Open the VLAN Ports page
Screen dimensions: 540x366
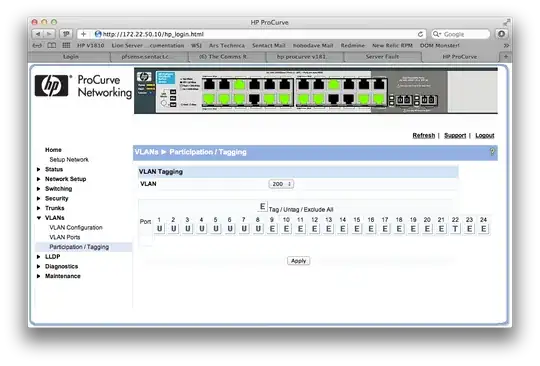64,237
